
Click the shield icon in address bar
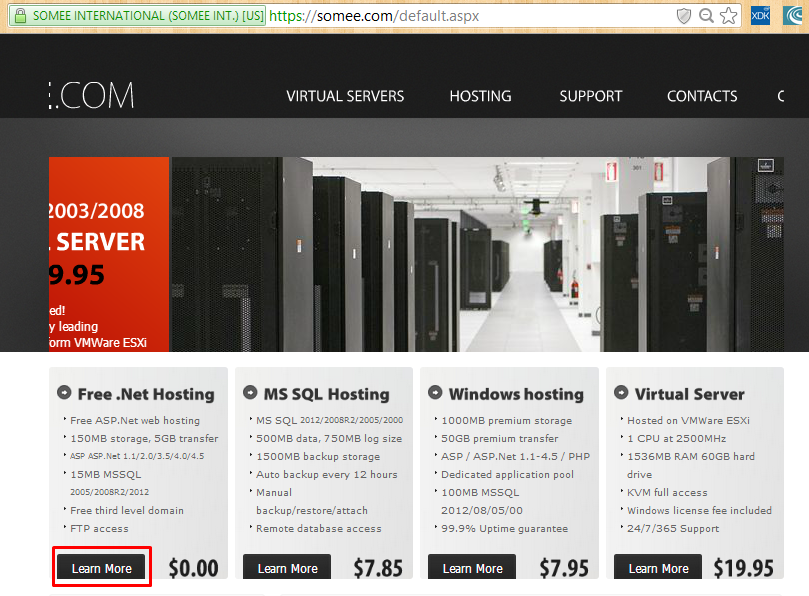pos(684,16)
